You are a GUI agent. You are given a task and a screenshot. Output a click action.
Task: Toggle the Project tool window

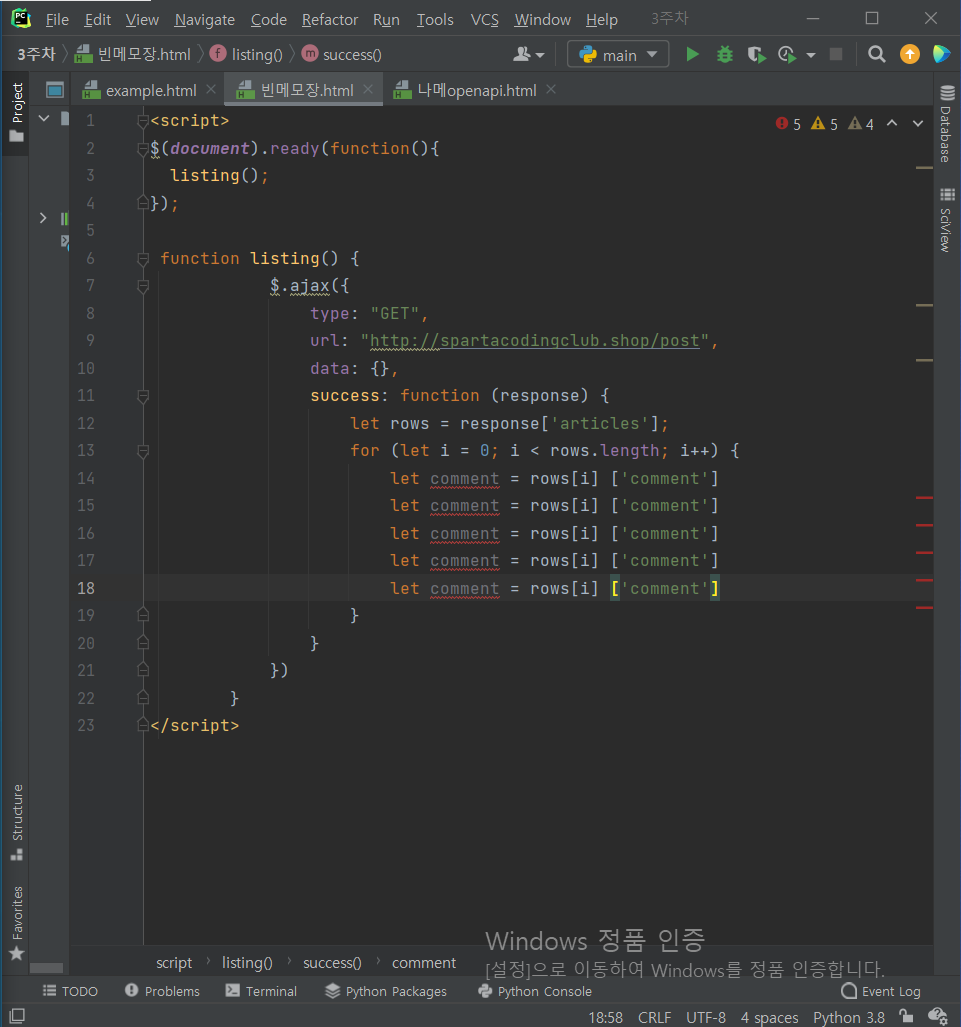16,113
